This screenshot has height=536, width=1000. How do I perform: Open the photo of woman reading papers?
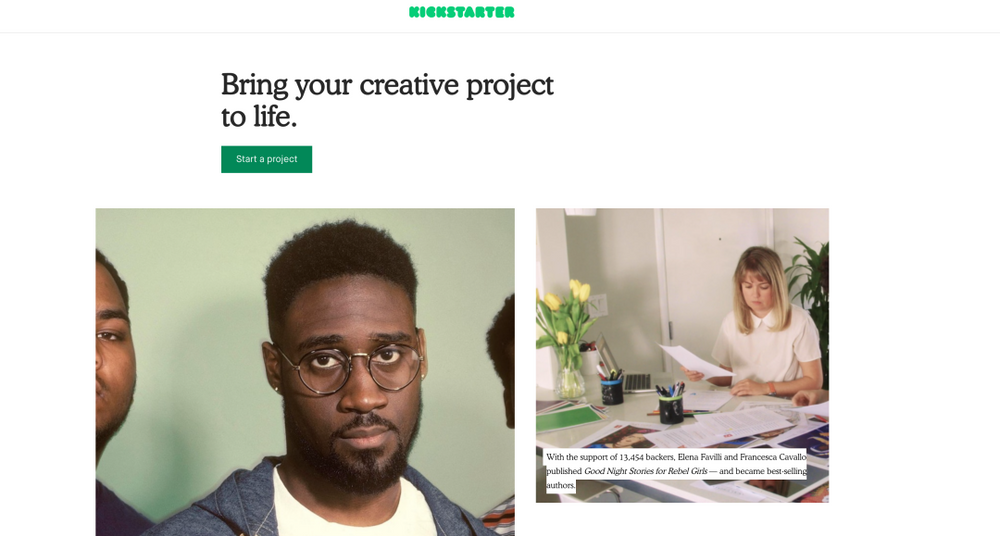click(x=682, y=355)
